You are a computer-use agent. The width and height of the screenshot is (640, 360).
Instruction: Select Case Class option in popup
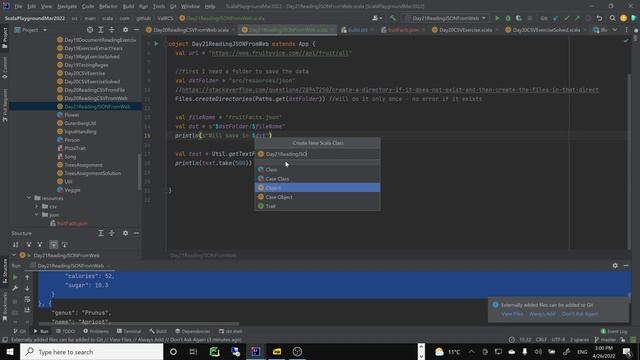point(318,179)
